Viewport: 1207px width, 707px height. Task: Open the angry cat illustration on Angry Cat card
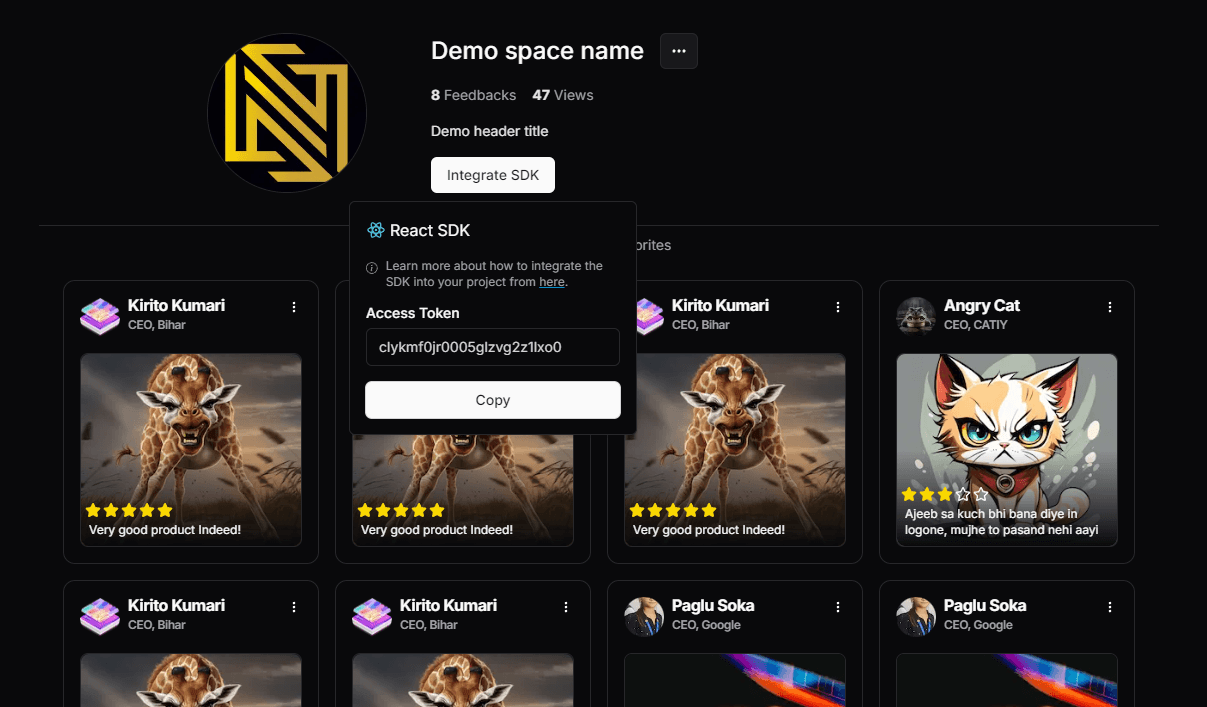(x=1007, y=450)
